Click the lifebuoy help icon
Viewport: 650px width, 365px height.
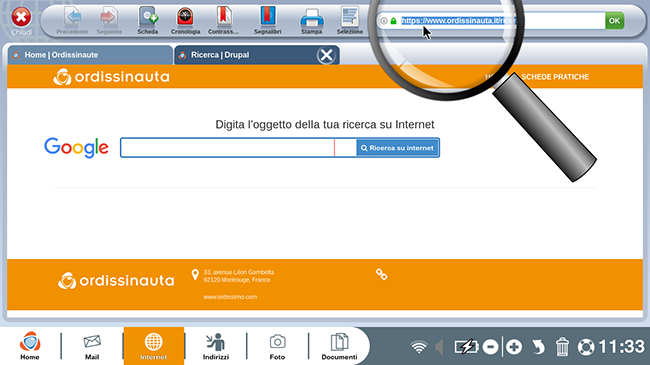(x=586, y=347)
